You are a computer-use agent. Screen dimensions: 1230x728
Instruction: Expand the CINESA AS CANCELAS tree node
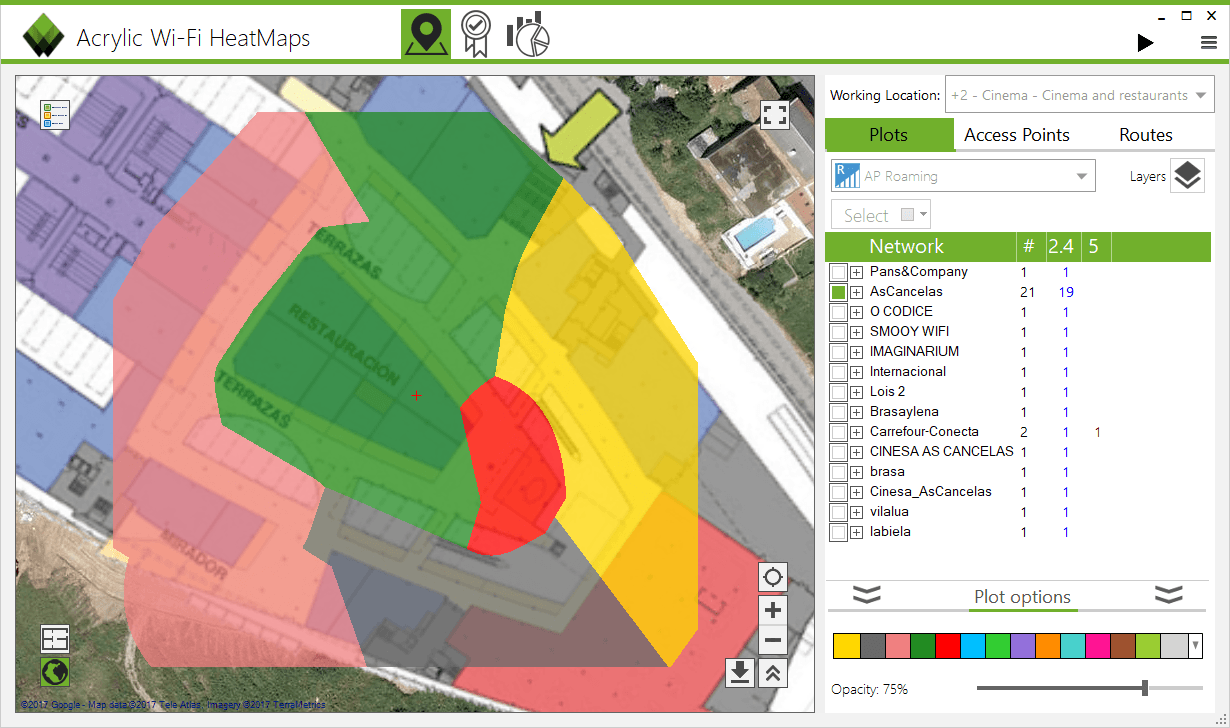pyautogui.click(x=857, y=452)
